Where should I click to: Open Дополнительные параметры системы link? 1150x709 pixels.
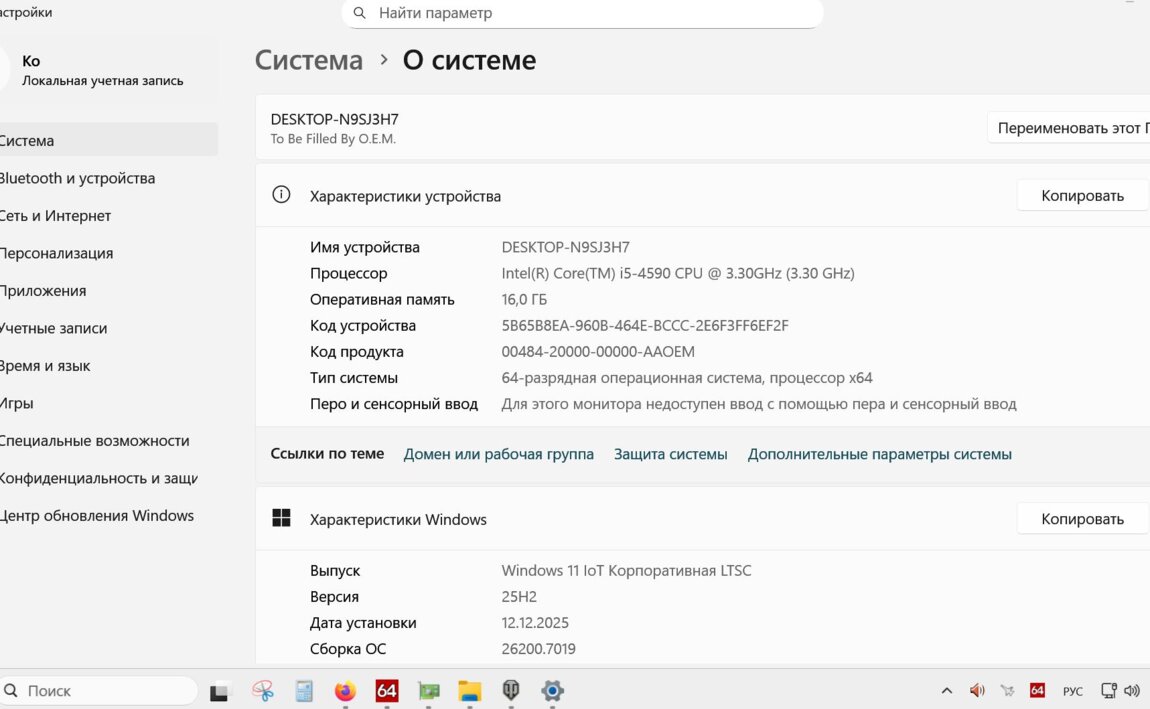pyautogui.click(x=879, y=454)
